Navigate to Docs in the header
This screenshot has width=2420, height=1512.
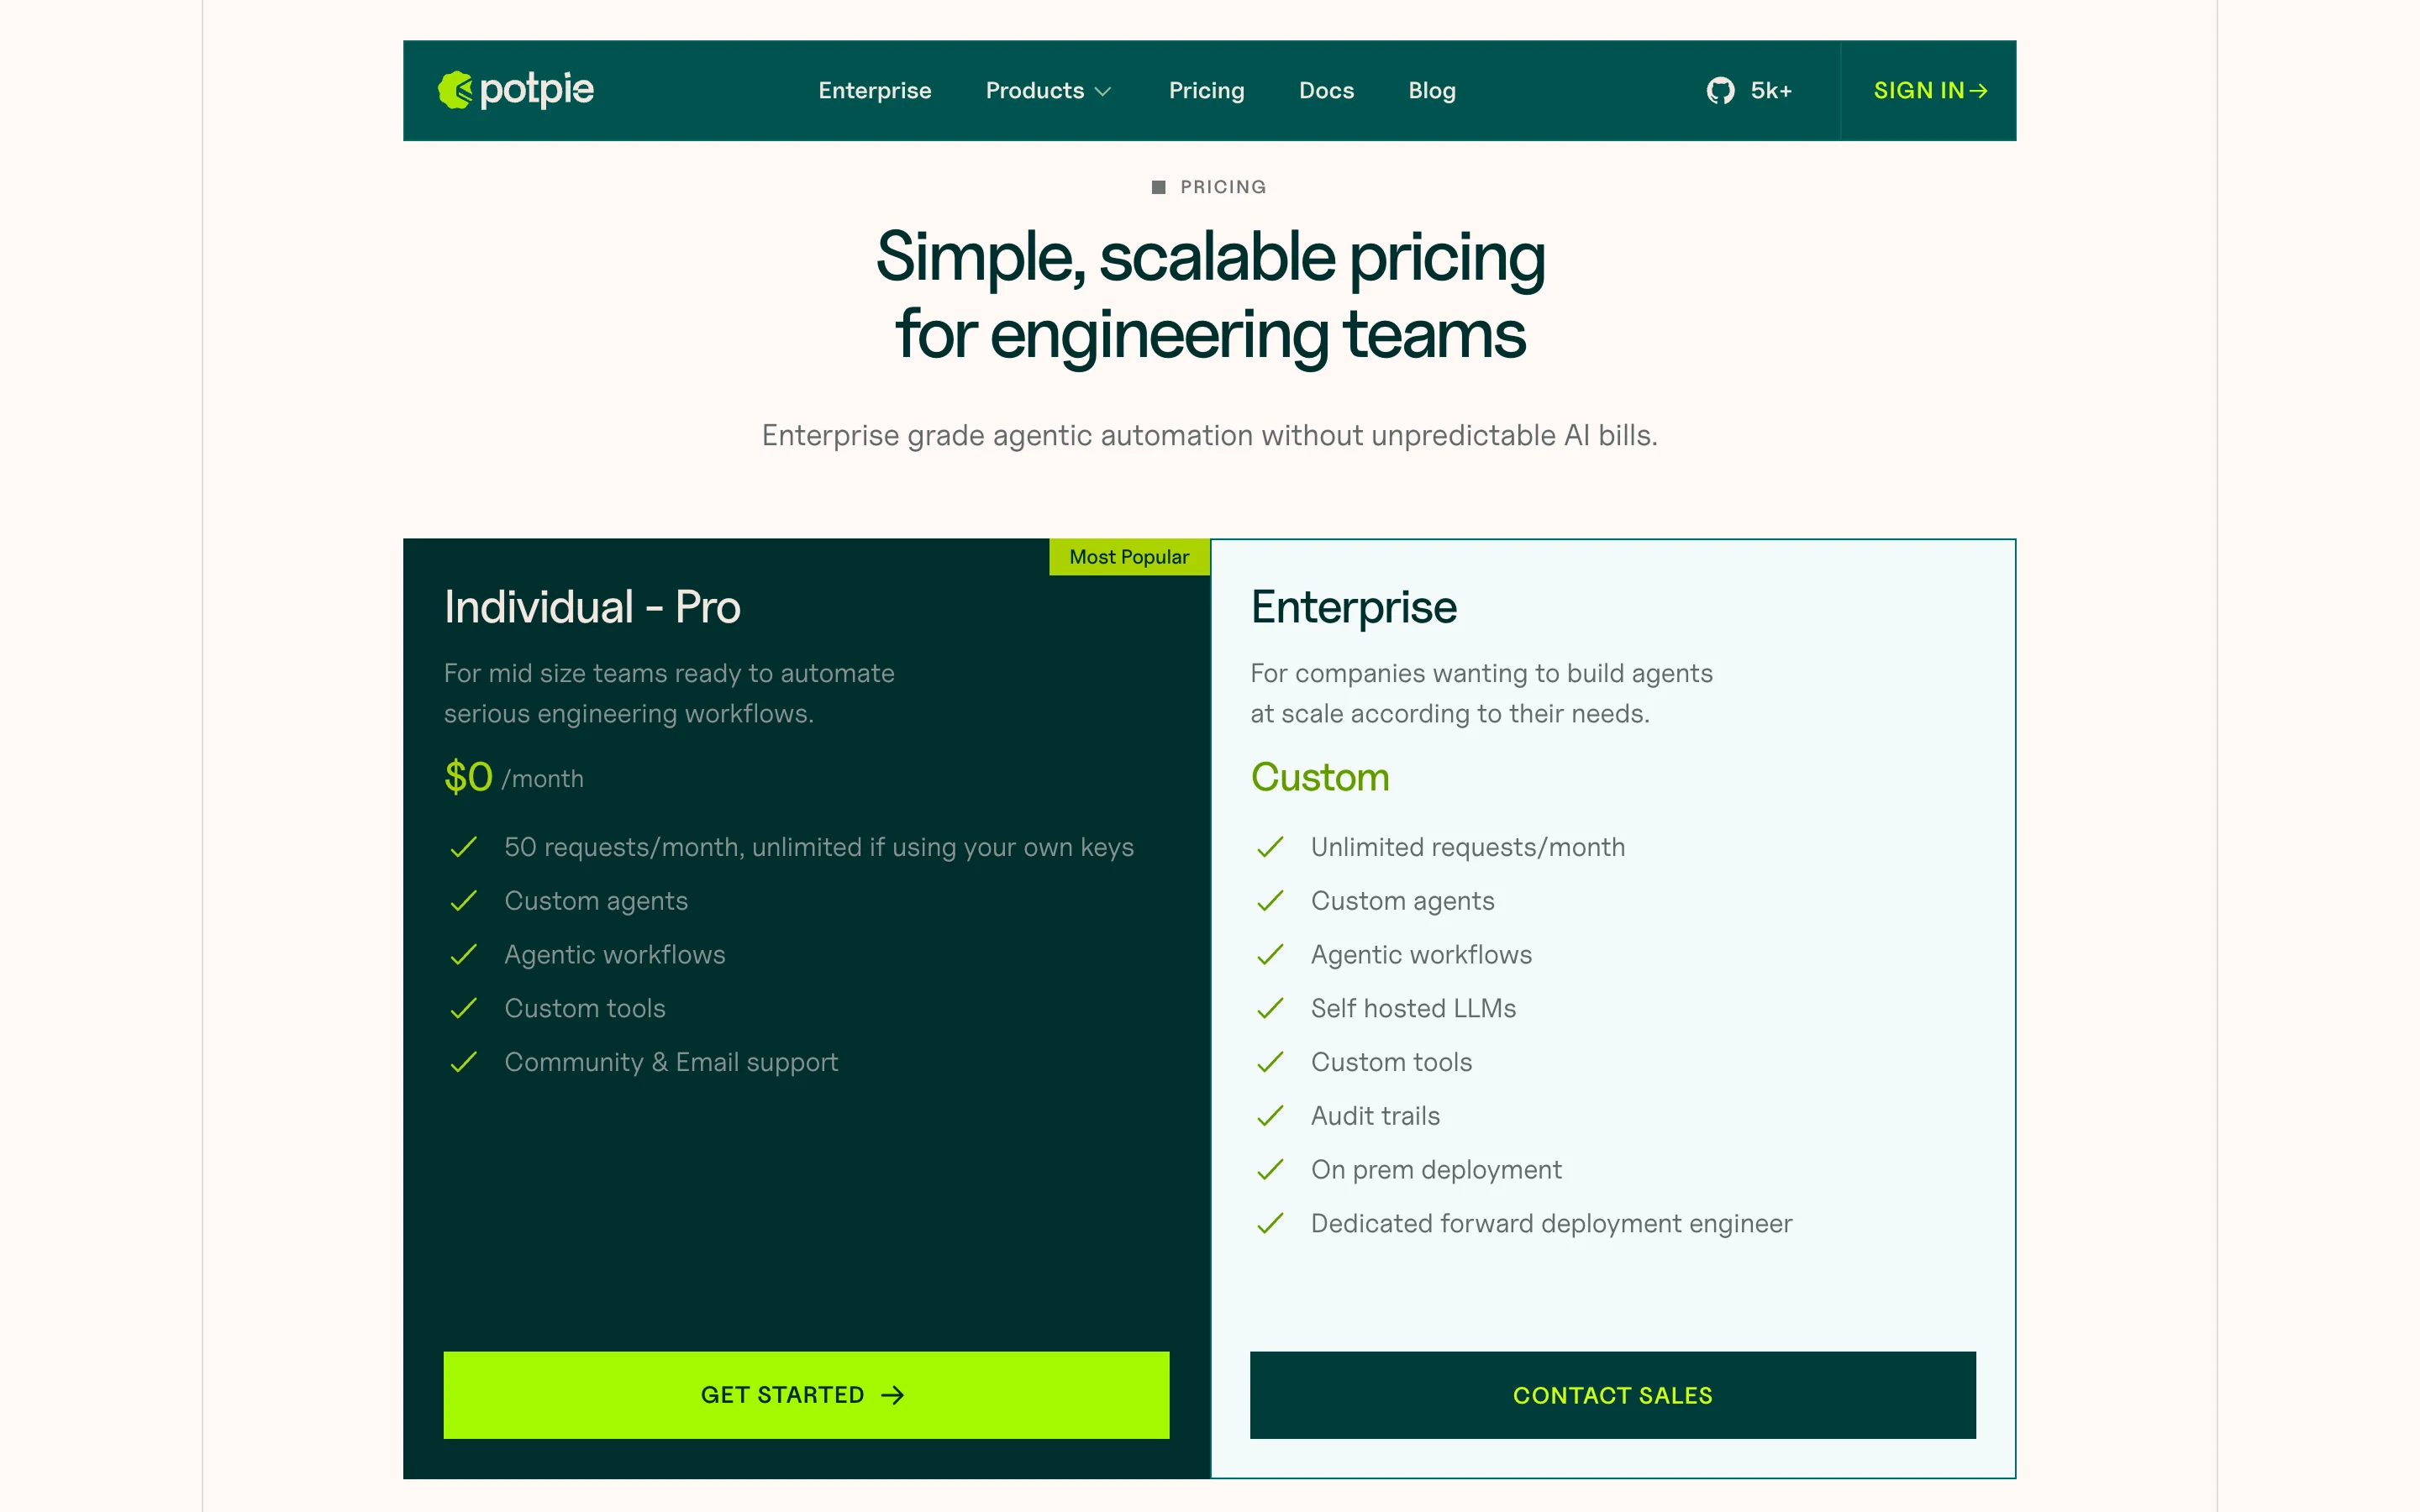tap(1326, 91)
